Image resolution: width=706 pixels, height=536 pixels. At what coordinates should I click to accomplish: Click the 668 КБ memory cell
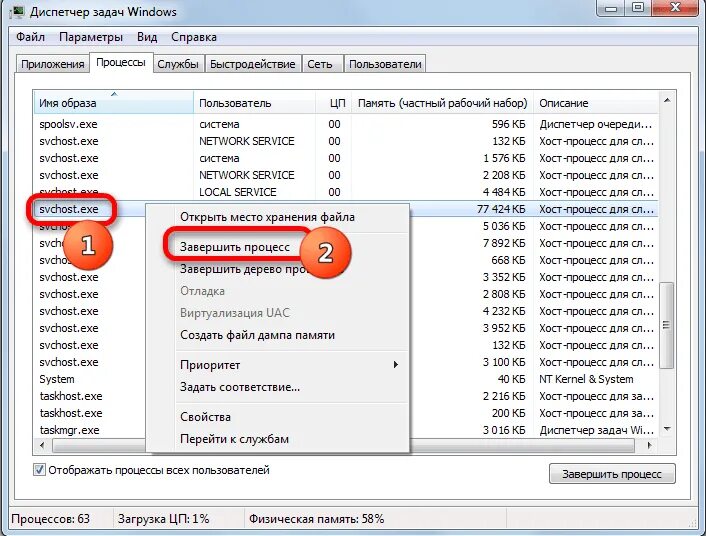tap(508, 260)
